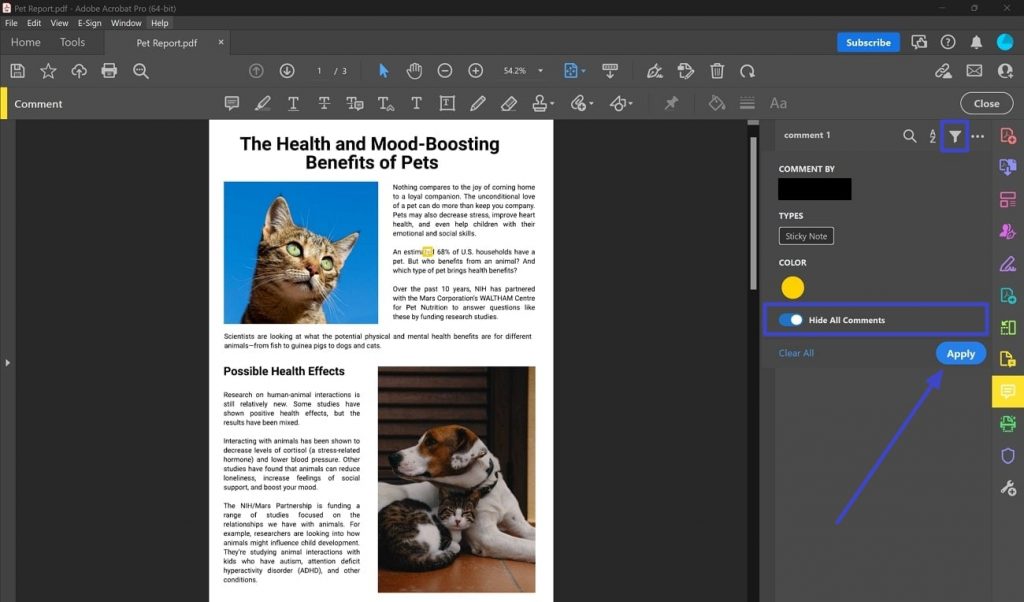Click the Apply button

tap(959, 353)
